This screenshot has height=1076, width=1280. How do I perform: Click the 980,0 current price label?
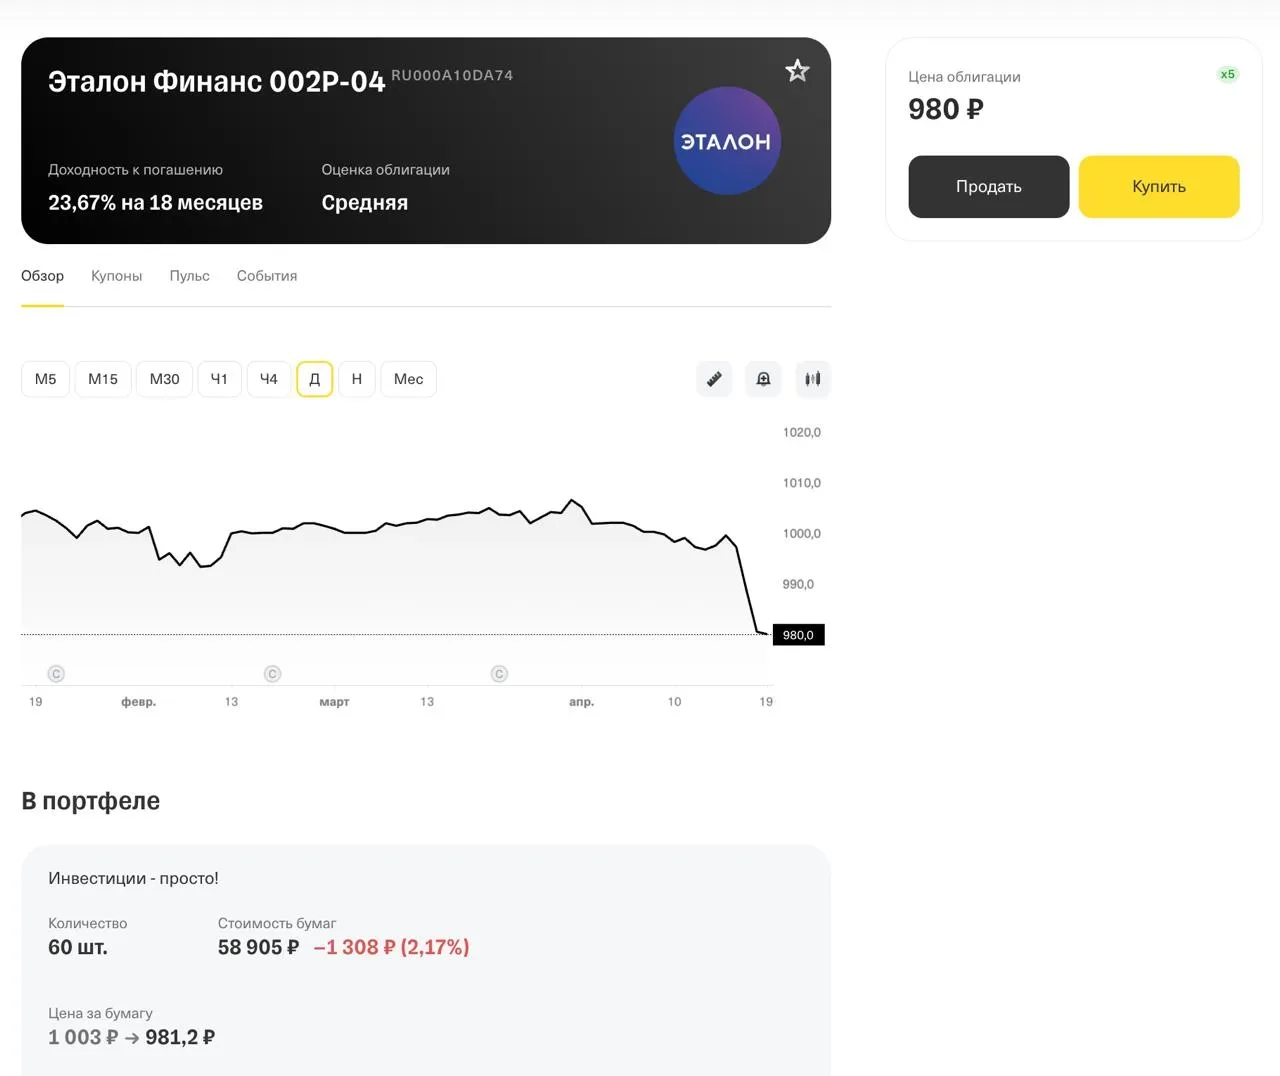[x=798, y=635]
